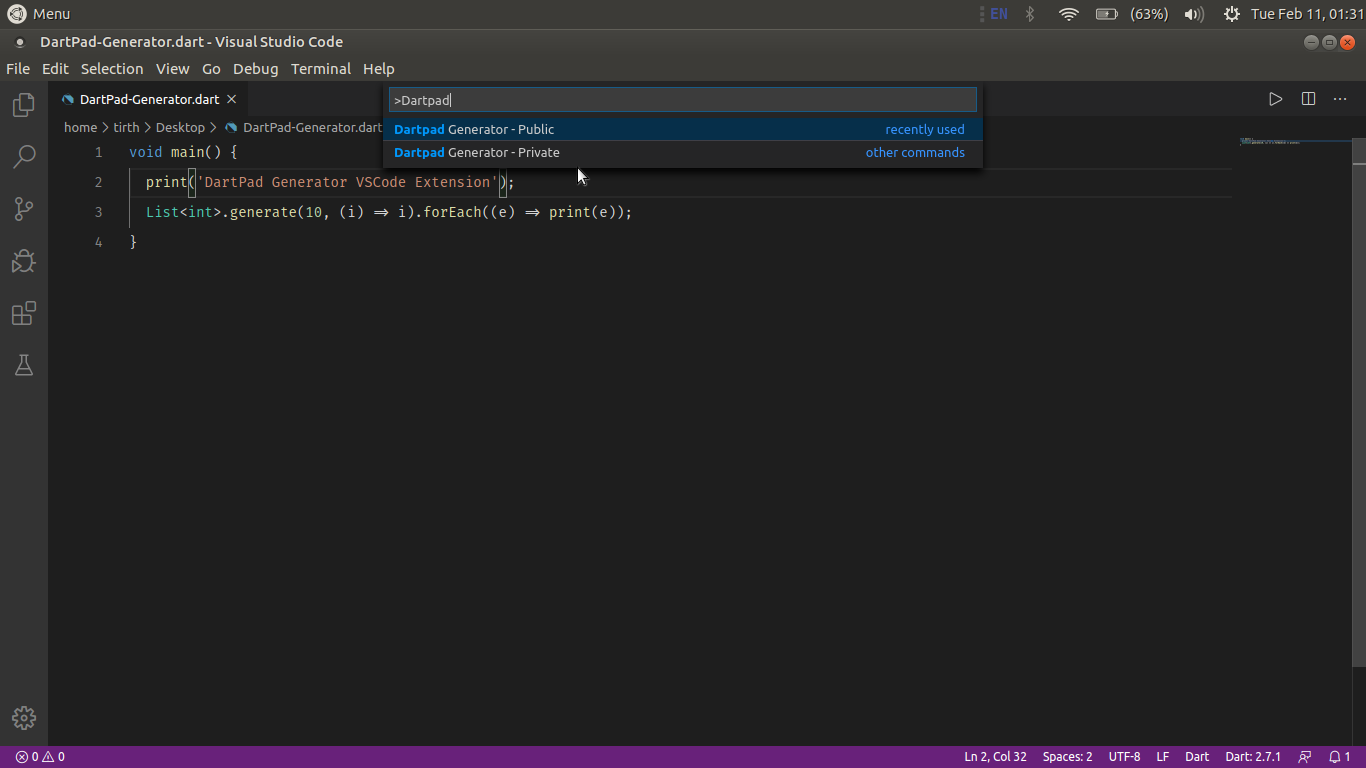1366x768 pixels.
Task: Select the DartPad-Generator.dart editor tab
Action: pos(149,99)
